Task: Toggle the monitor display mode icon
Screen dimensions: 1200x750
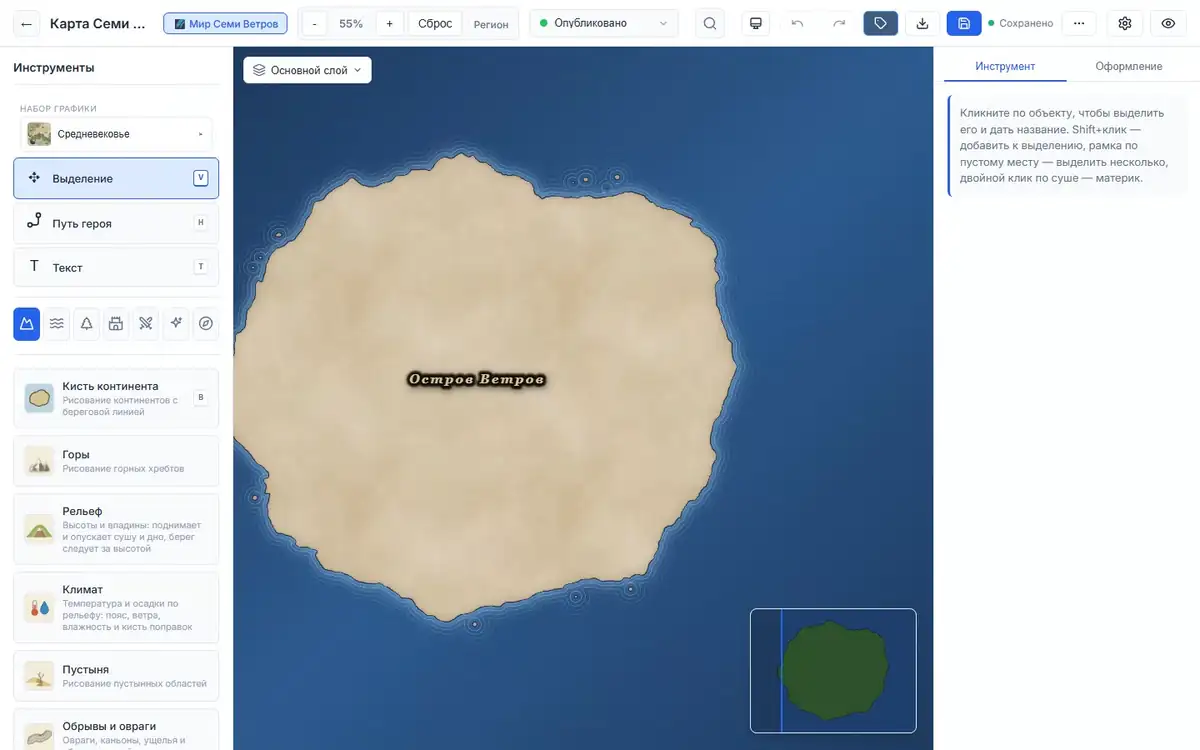Action: [755, 23]
